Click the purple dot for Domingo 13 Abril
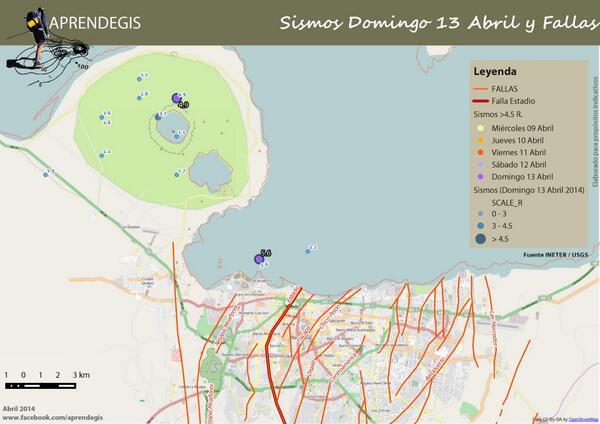The height and width of the screenshot is (424, 600). pyautogui.click(x=481, y=177)
